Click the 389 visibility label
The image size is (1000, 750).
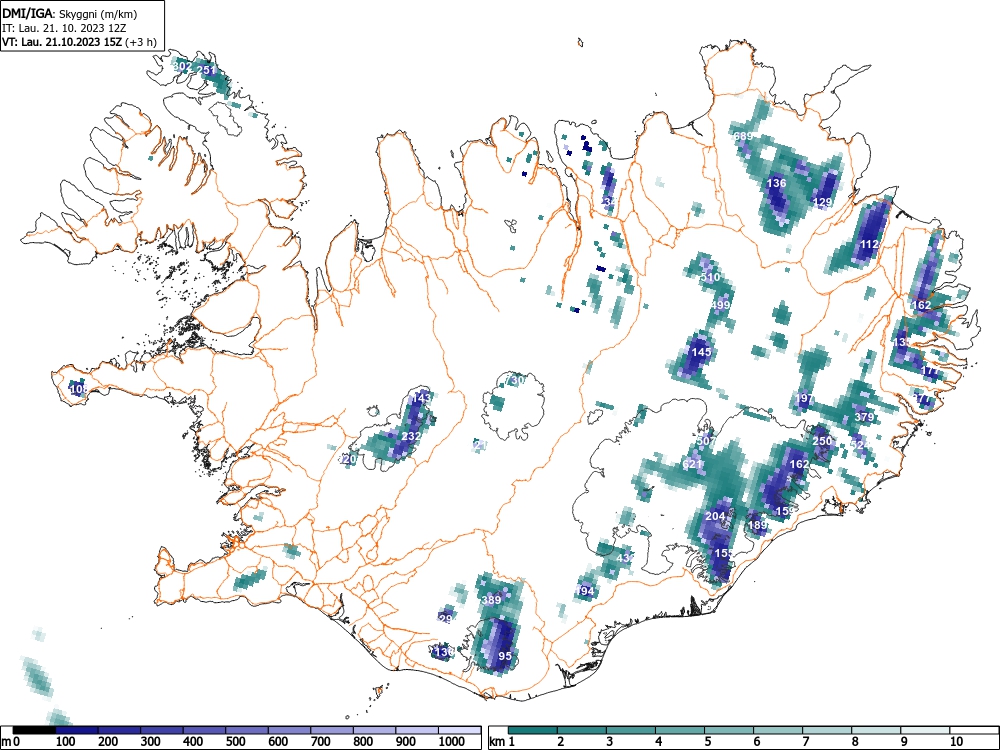[491, 599]
